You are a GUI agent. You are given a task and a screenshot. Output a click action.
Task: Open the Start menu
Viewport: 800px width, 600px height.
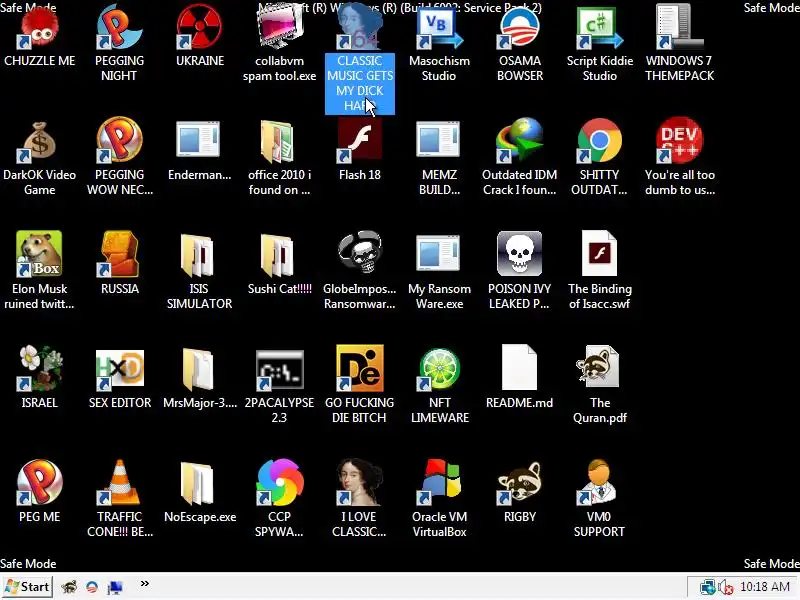pos(27,587)
